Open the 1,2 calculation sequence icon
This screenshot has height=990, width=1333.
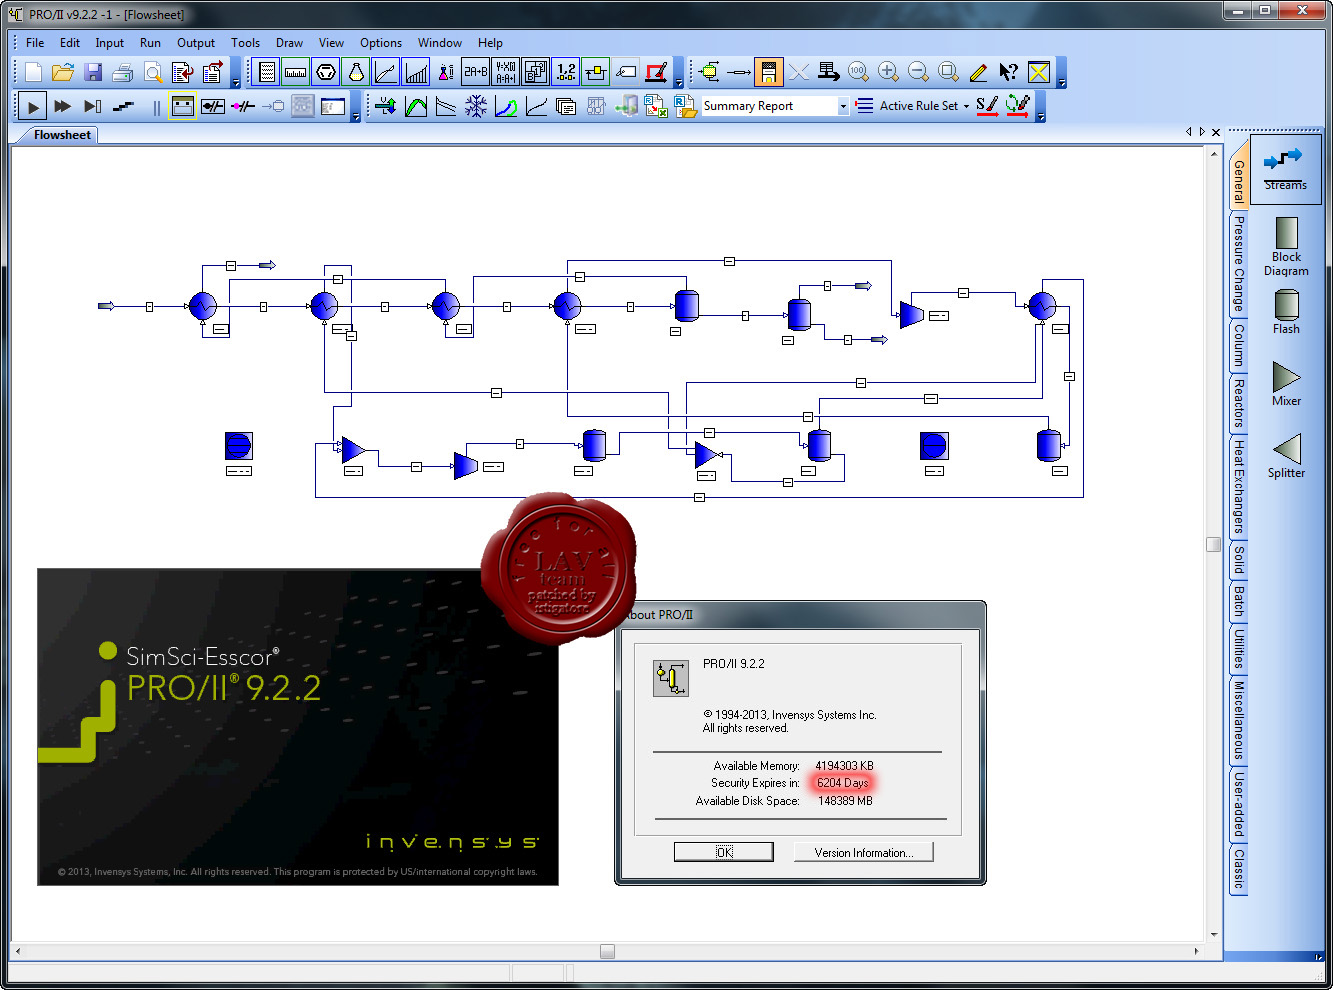566,72
